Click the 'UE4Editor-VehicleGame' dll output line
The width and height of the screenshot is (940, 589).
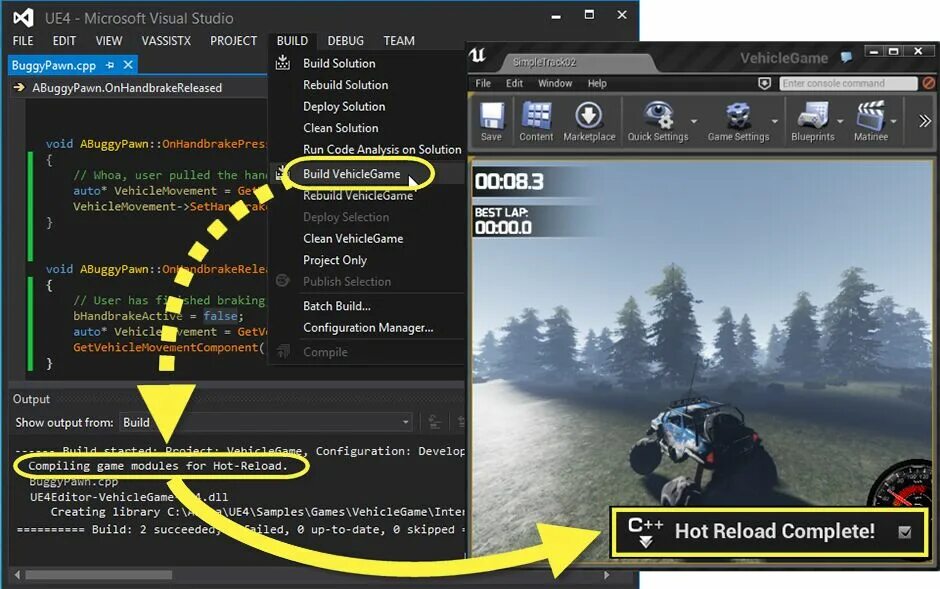click(x=129, y=497)
